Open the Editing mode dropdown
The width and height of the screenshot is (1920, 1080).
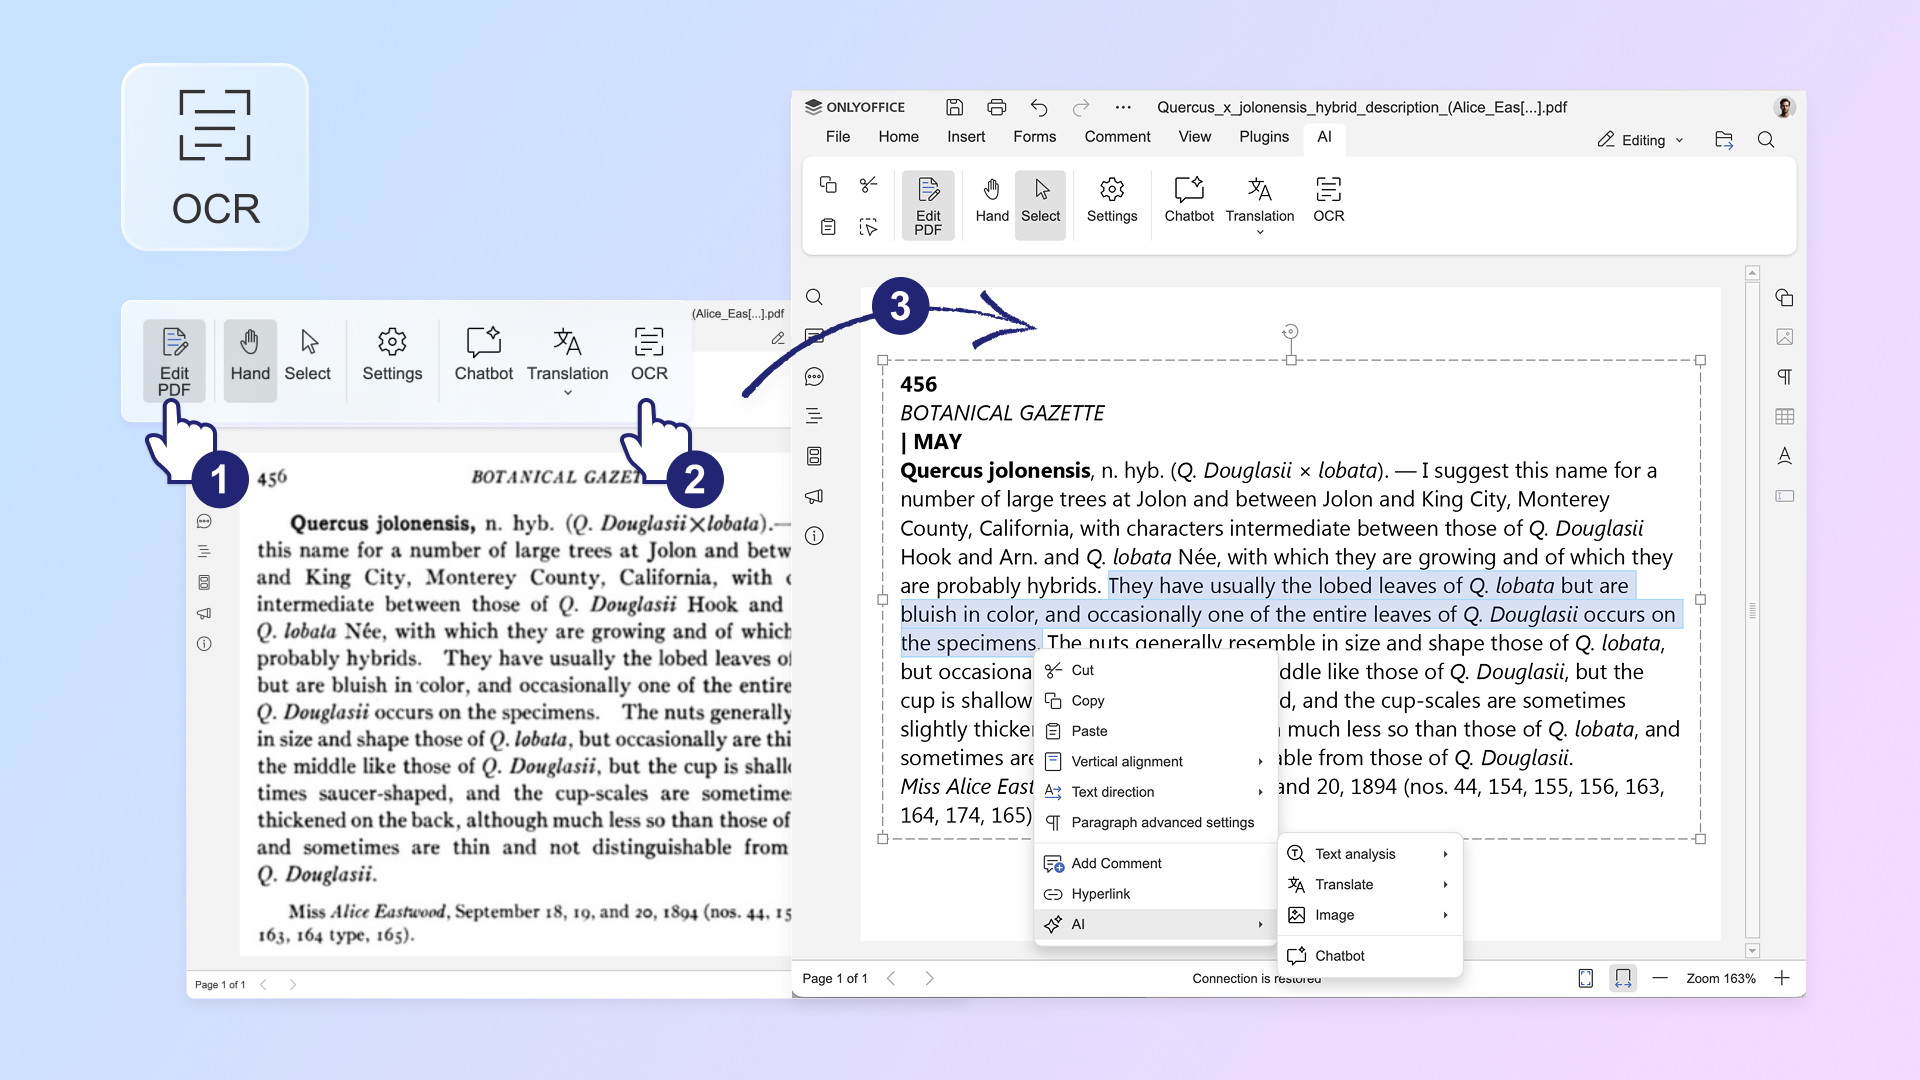1640,140
